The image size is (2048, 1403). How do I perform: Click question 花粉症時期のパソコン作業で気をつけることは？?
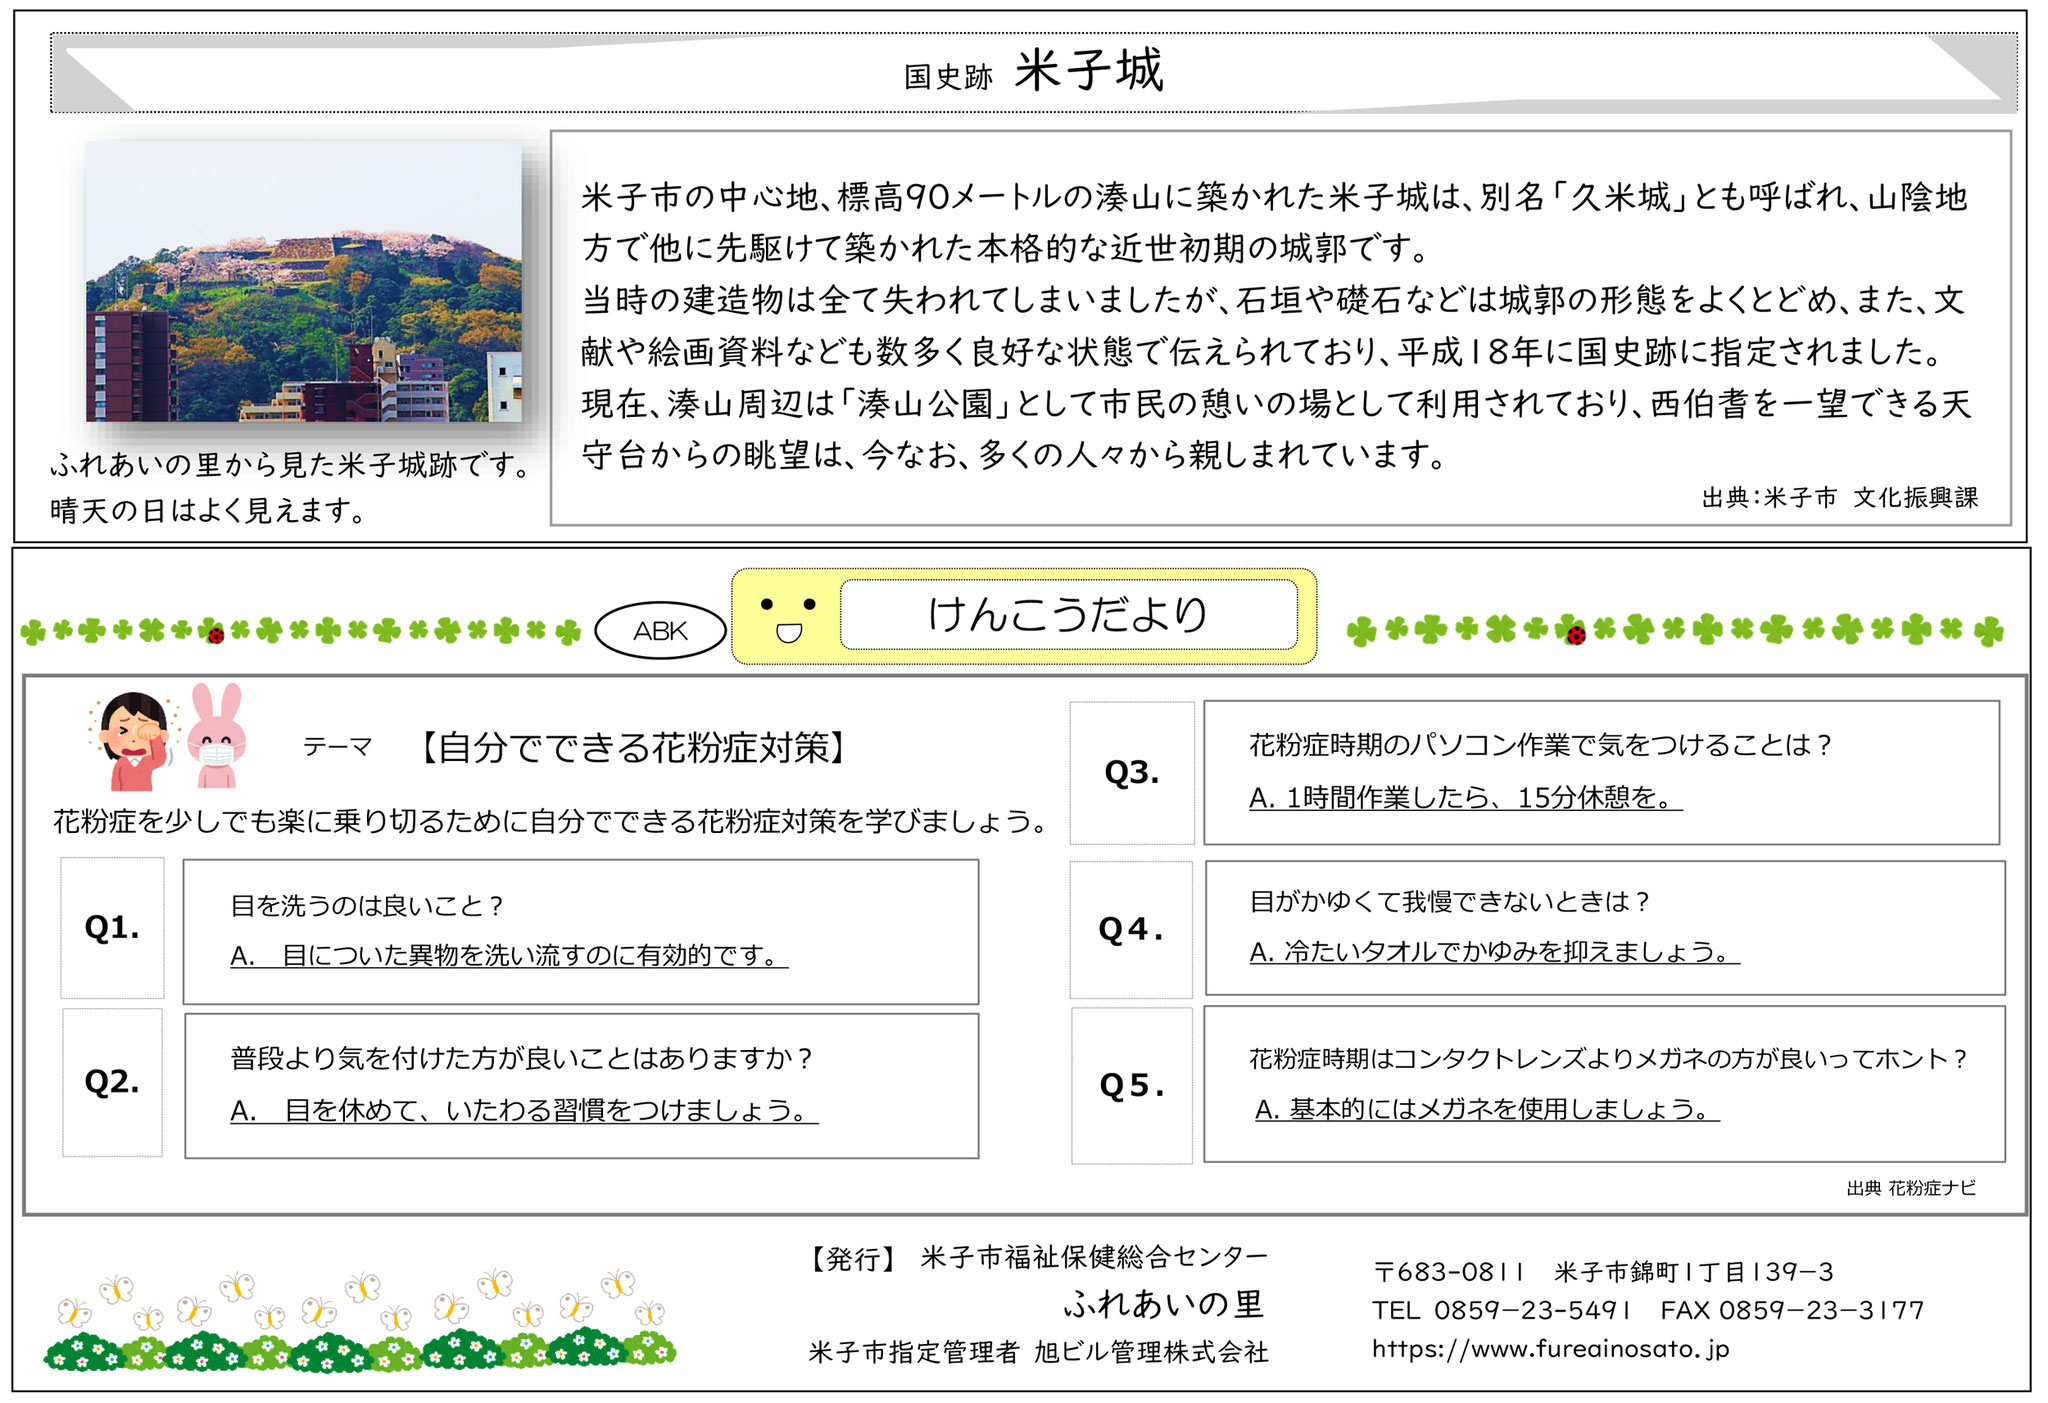pos(1540,745)
